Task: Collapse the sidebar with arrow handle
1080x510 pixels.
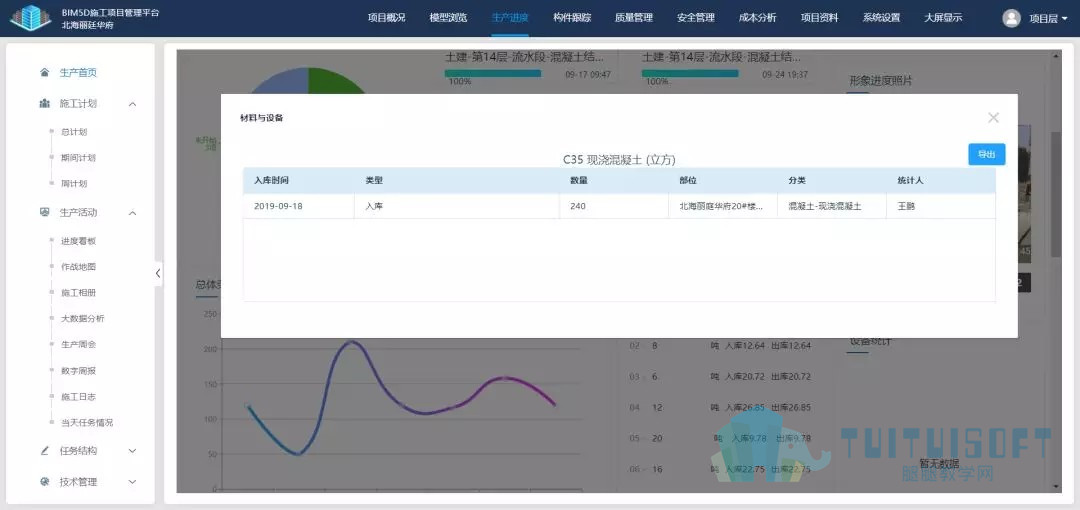Action: pyautogui.click(x=158, y=273)
